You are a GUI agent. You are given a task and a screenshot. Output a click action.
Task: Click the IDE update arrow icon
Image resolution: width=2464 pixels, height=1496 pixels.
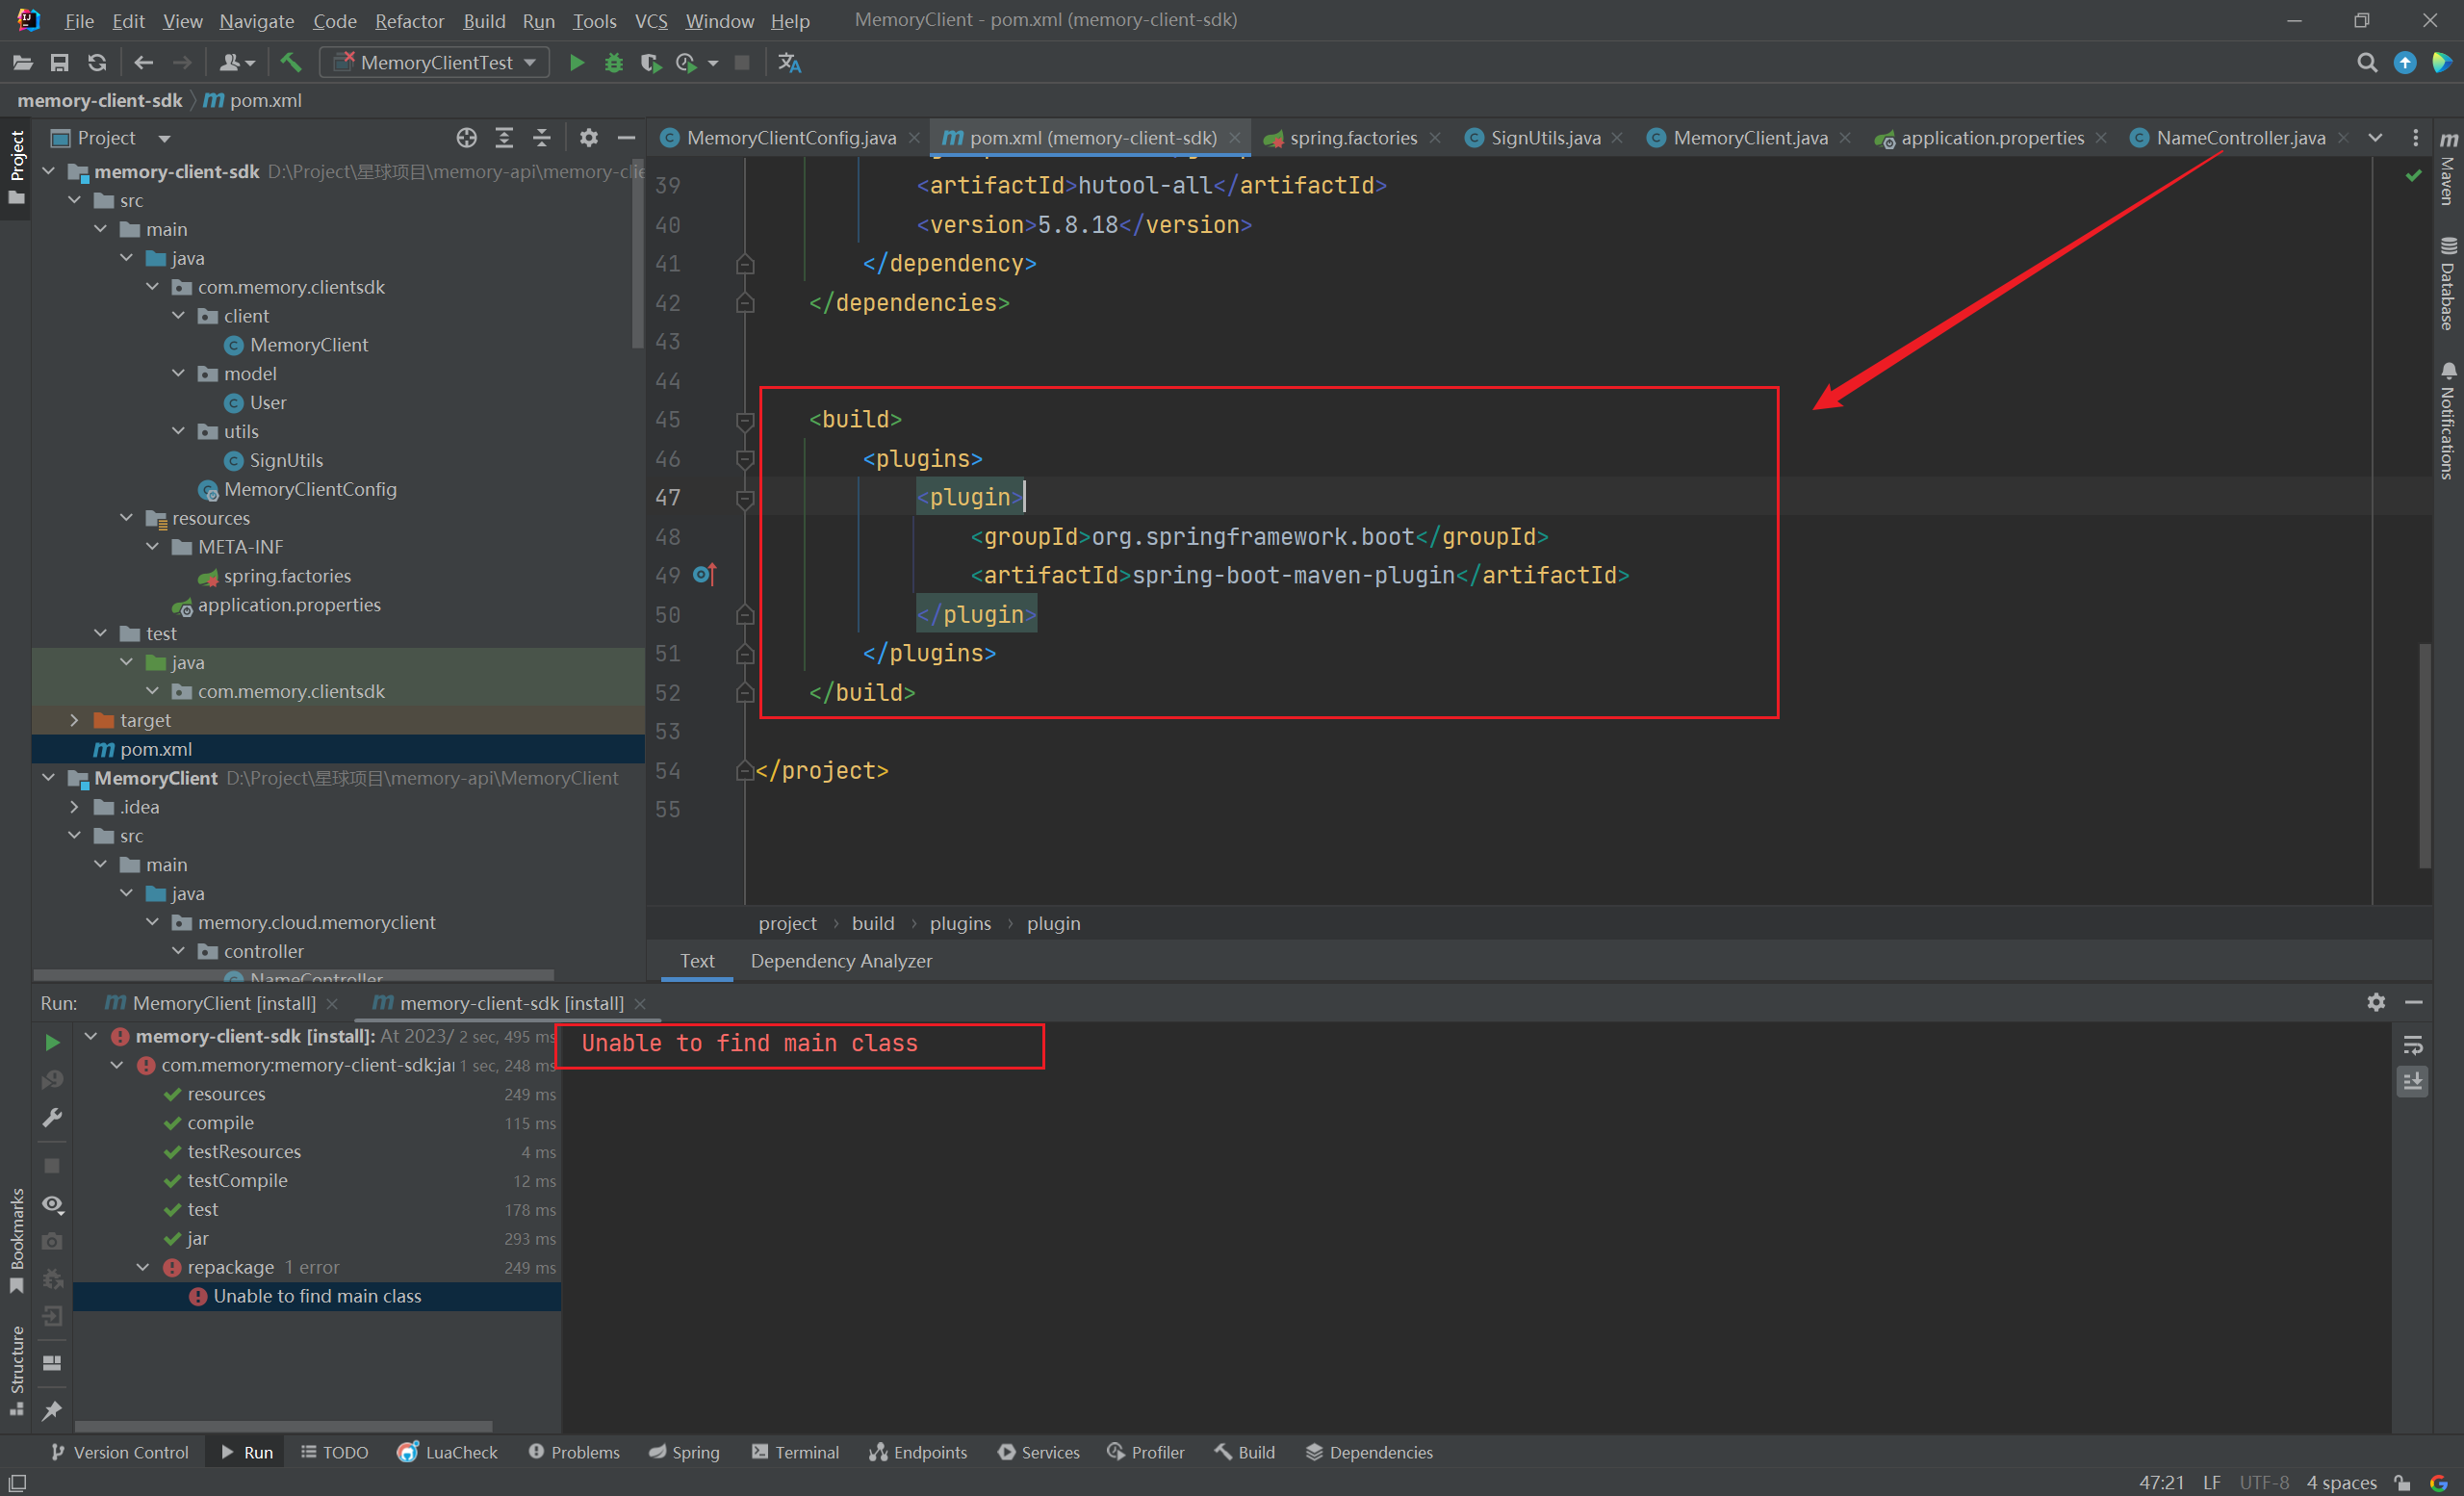click(2405, 63)
